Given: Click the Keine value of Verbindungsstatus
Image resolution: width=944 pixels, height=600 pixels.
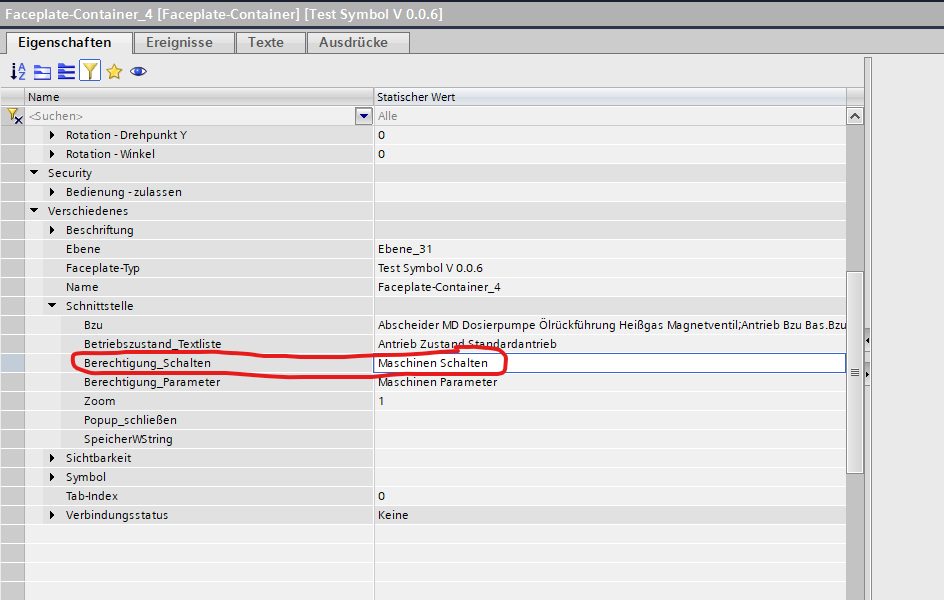Looking at the screenshot, I should tap(393, 515).
